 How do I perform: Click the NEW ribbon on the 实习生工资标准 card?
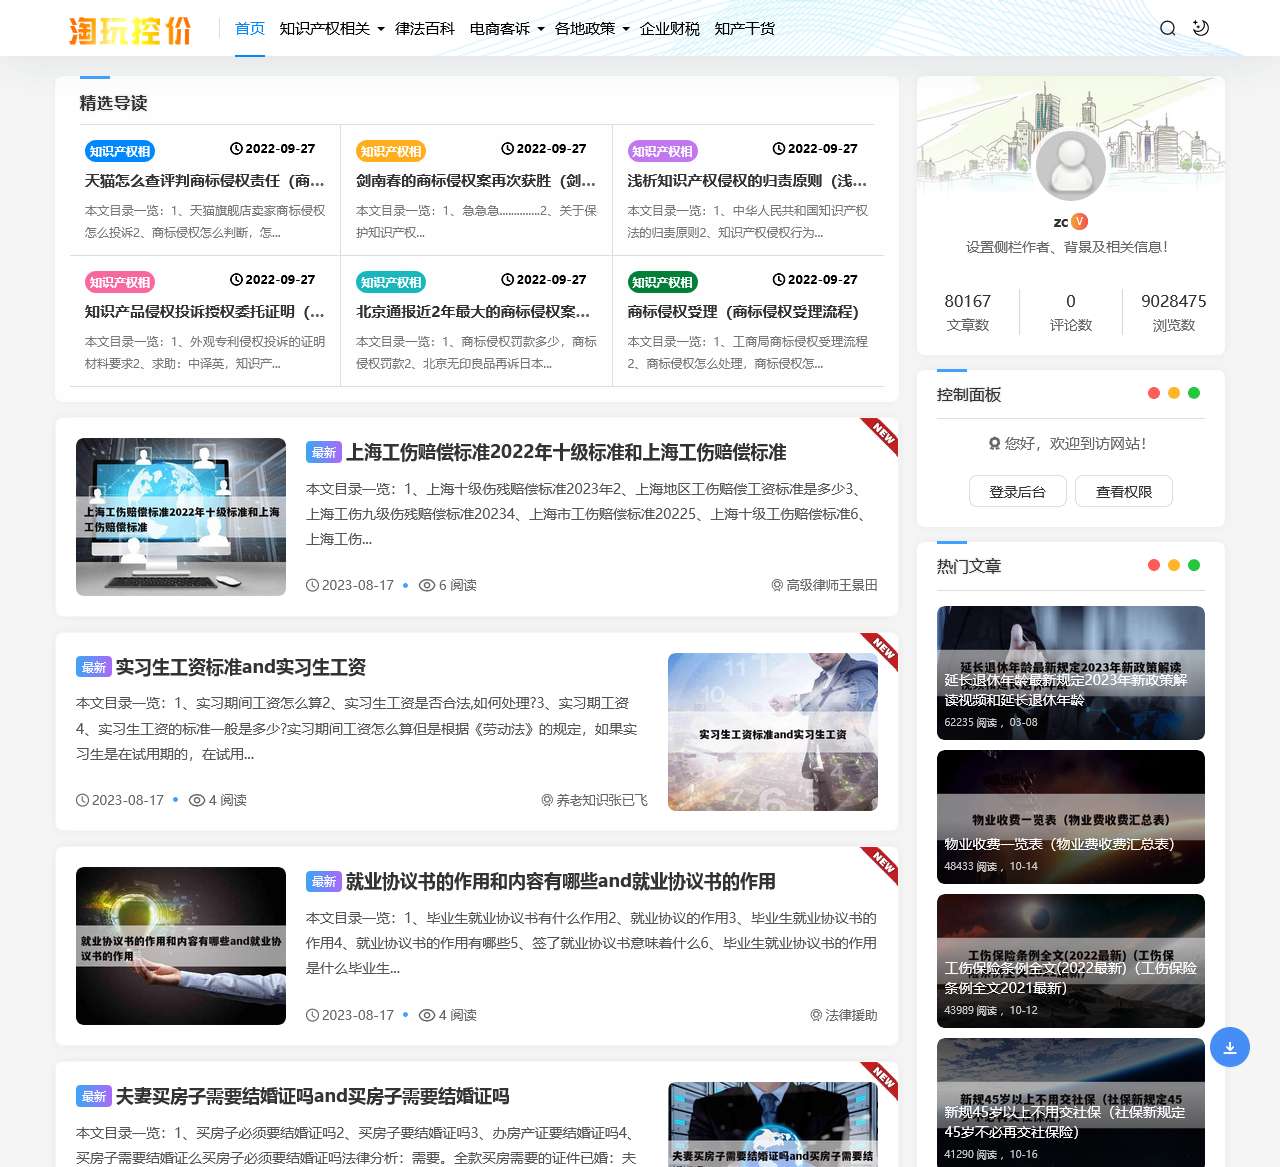880,652
